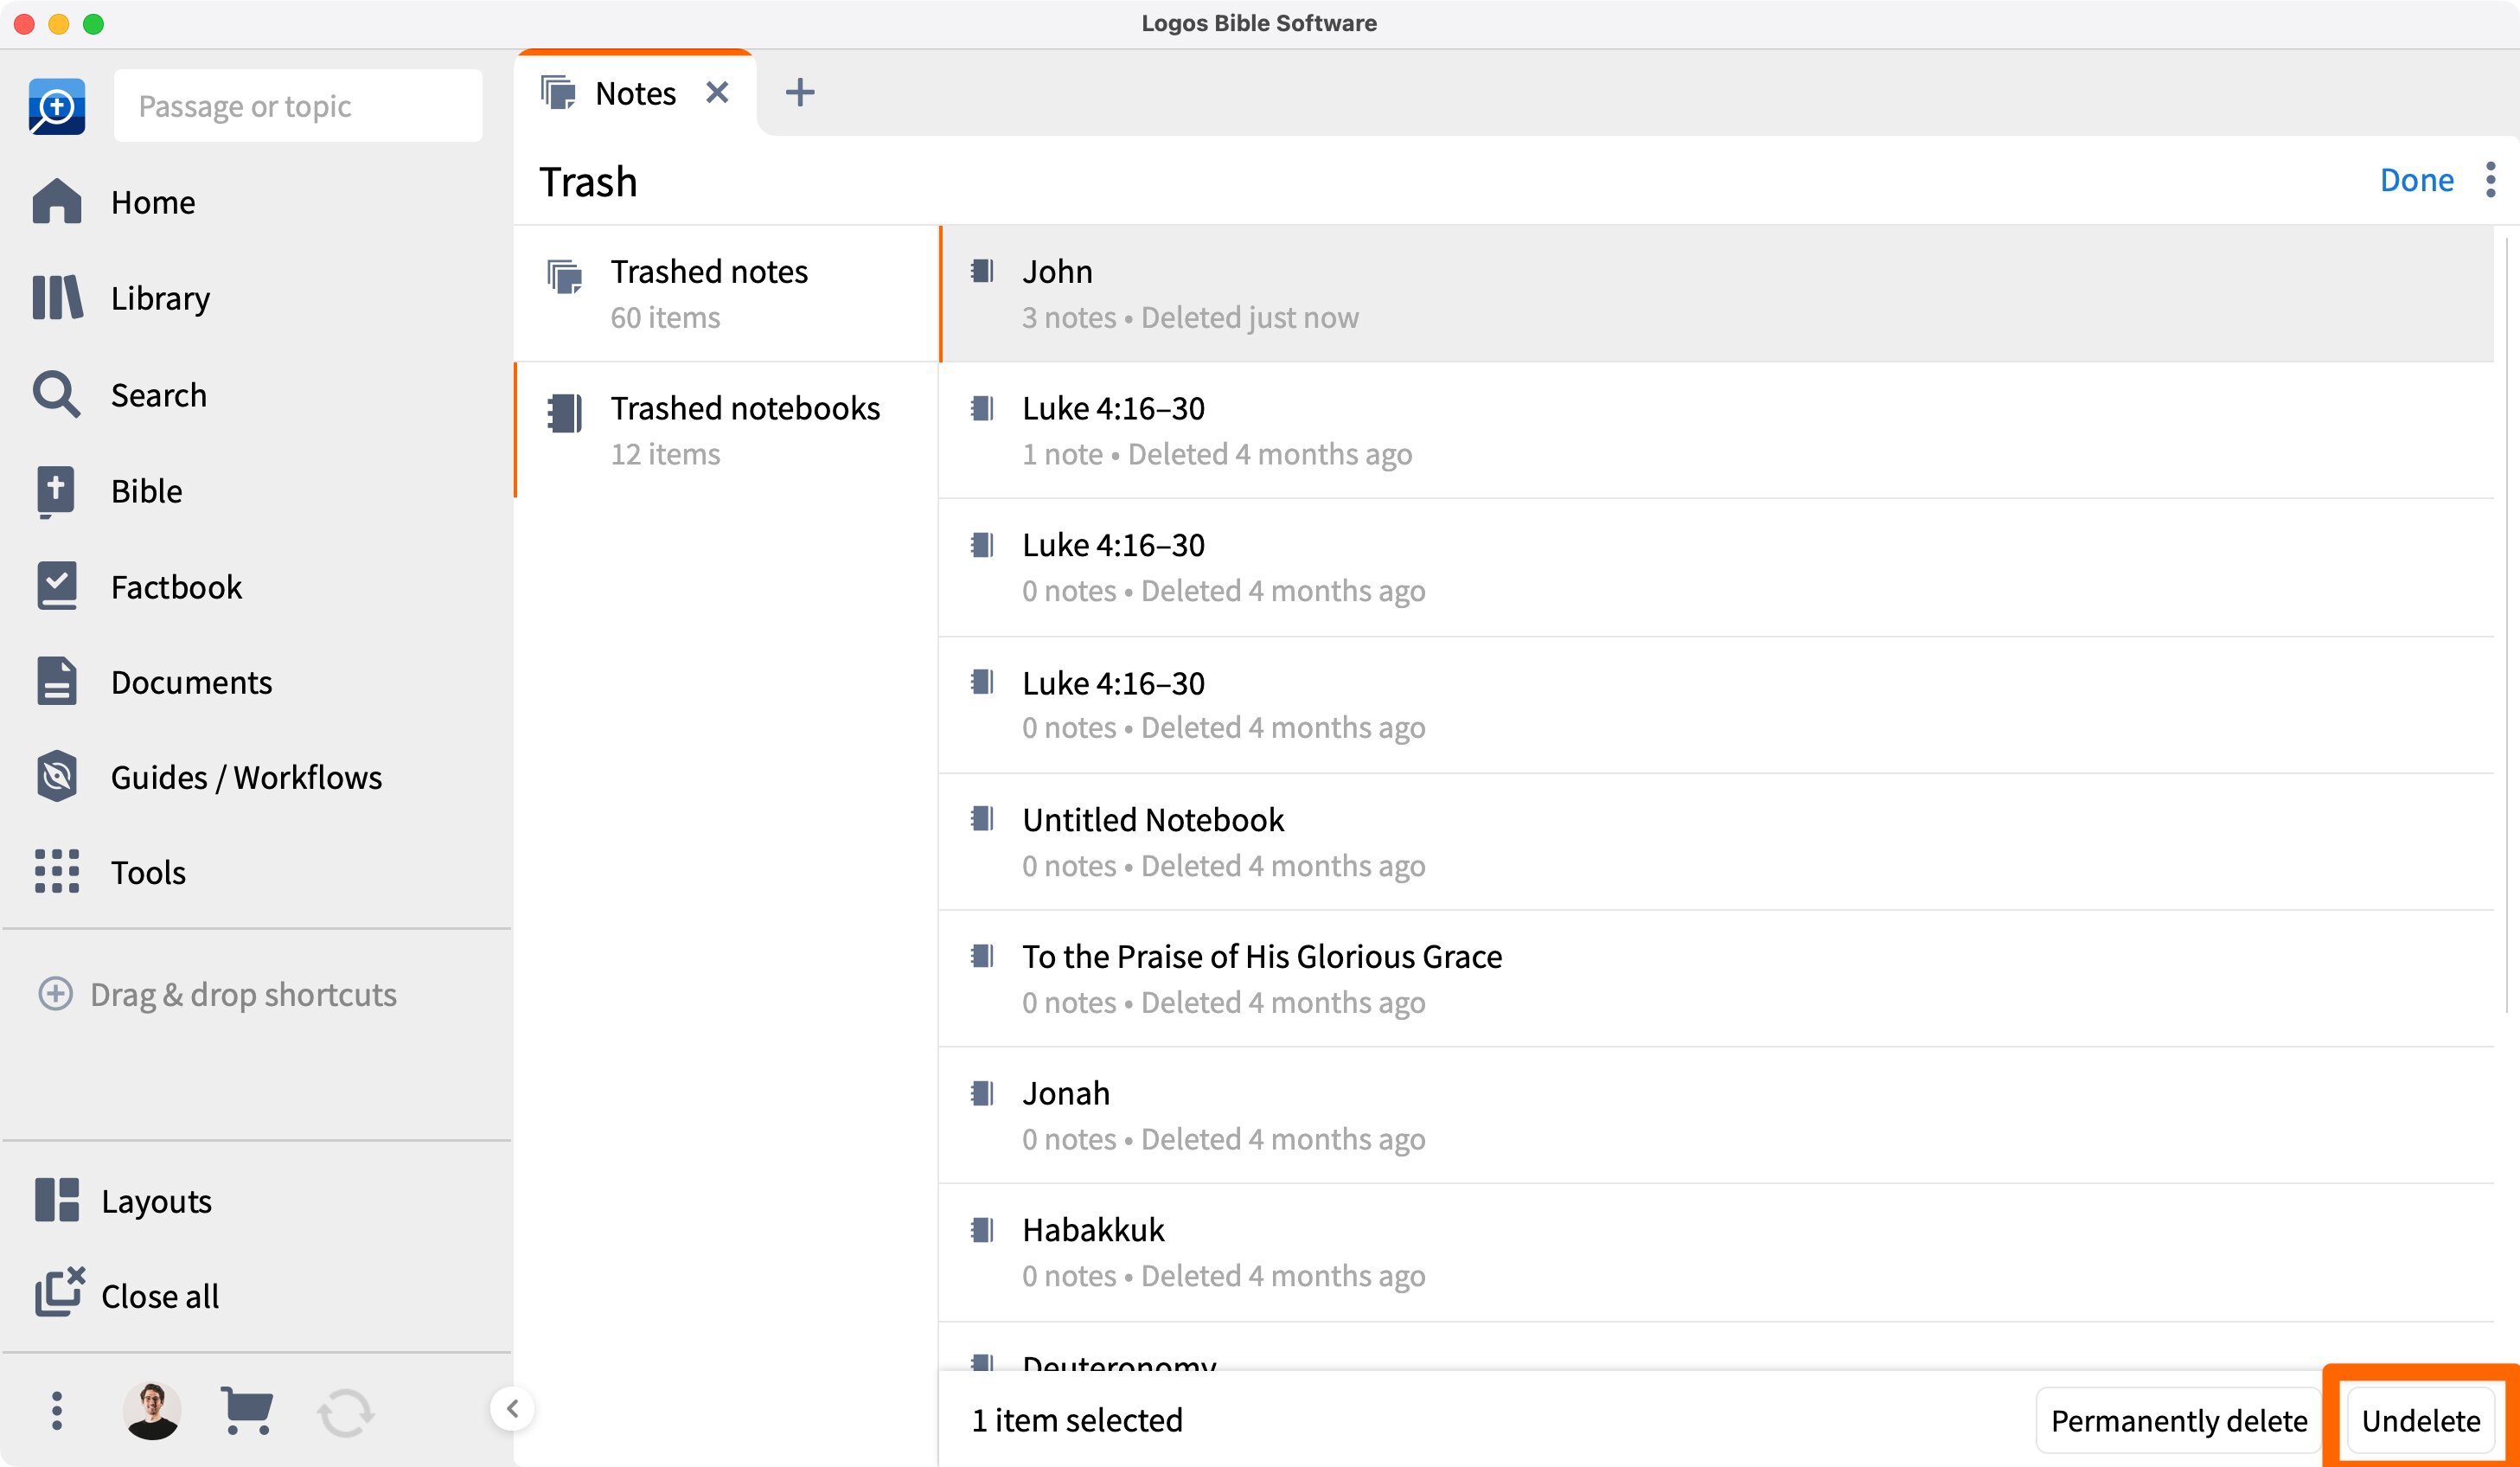Close the Notes tab
The image size is (2520, 1467).
(717, 93)
